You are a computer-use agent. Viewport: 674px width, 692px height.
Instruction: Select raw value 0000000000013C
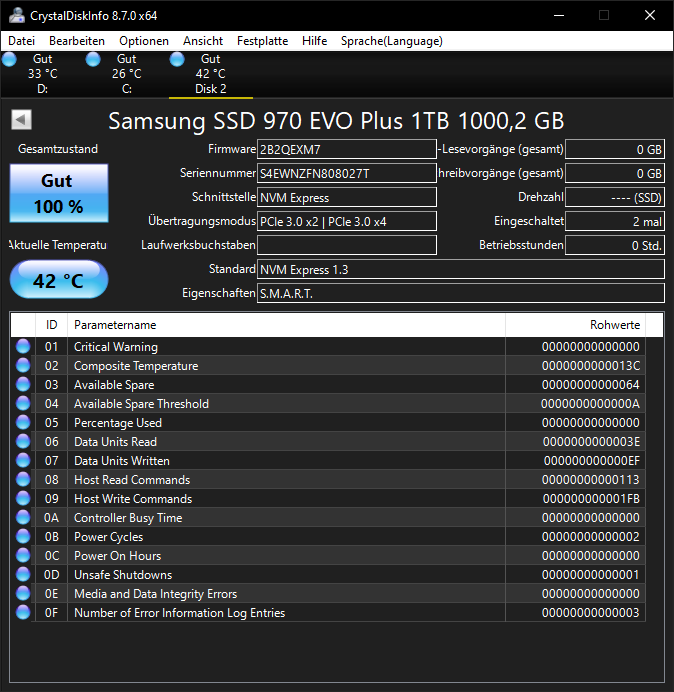(591, 366)
